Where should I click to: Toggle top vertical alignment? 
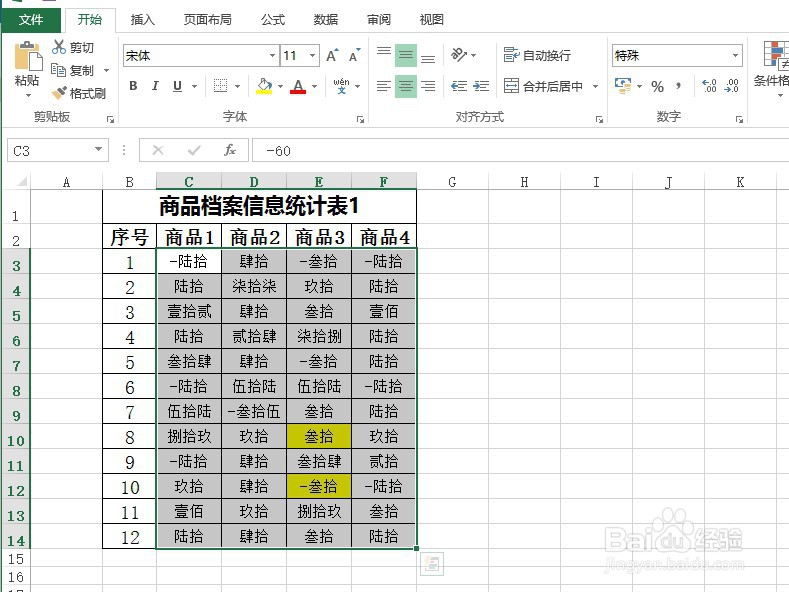384,51
